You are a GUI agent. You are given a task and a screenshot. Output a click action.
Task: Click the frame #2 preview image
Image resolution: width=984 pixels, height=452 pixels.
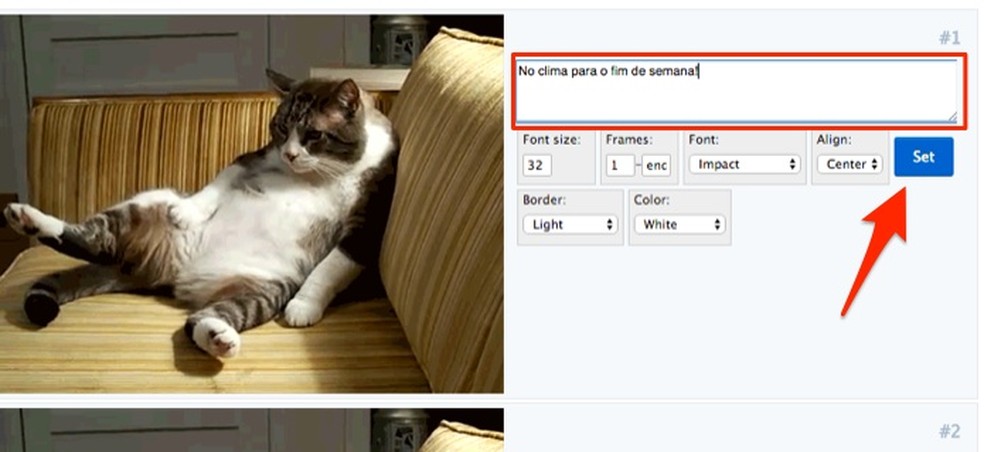(251, 430)
